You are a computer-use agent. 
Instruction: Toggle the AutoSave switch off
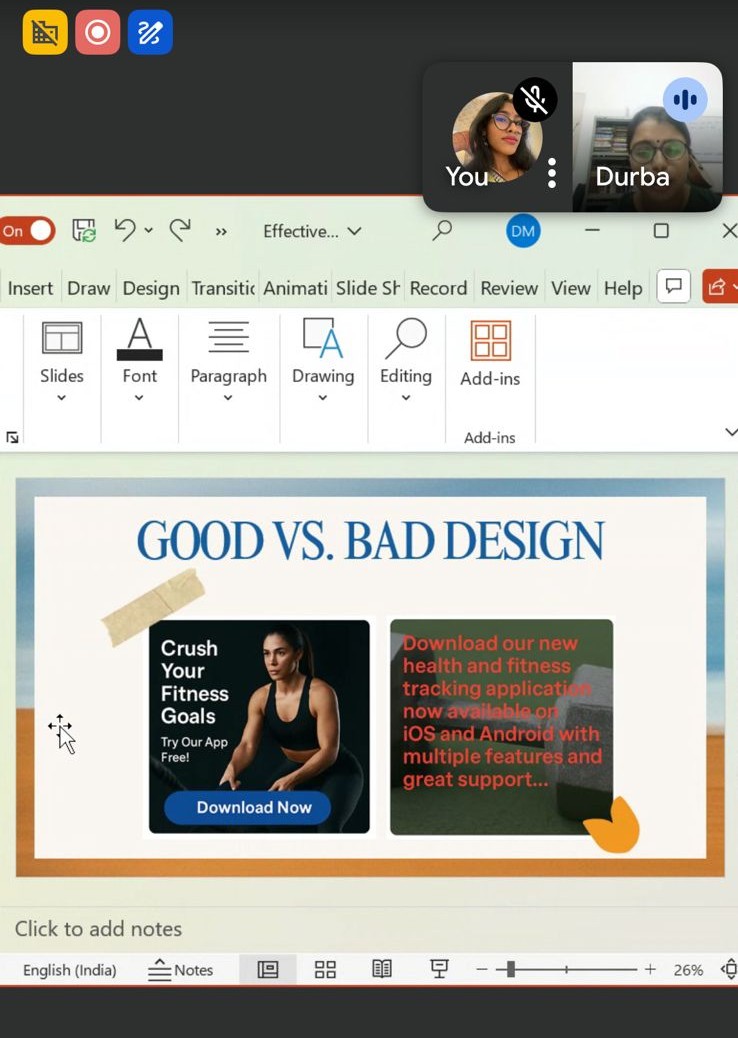(27, 231)
